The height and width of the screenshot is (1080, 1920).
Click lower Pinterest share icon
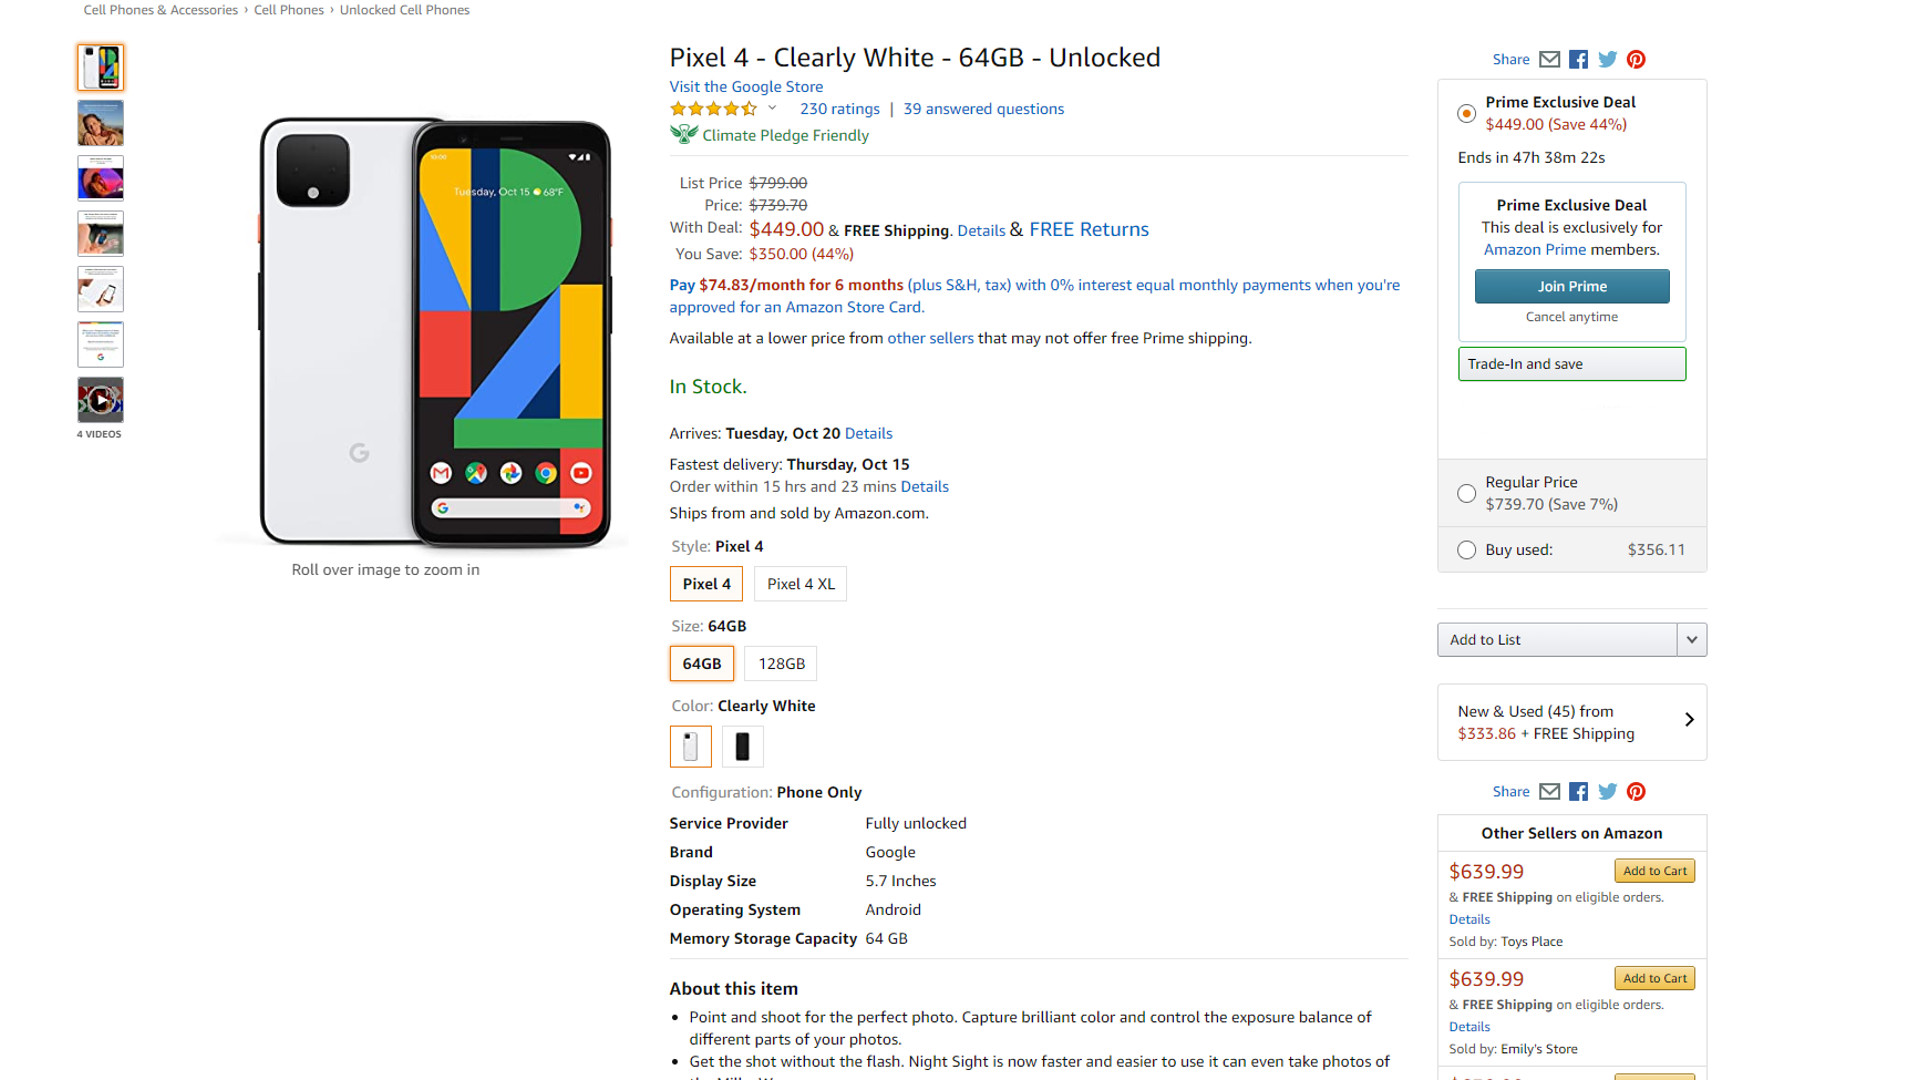tap(1636, 791)
